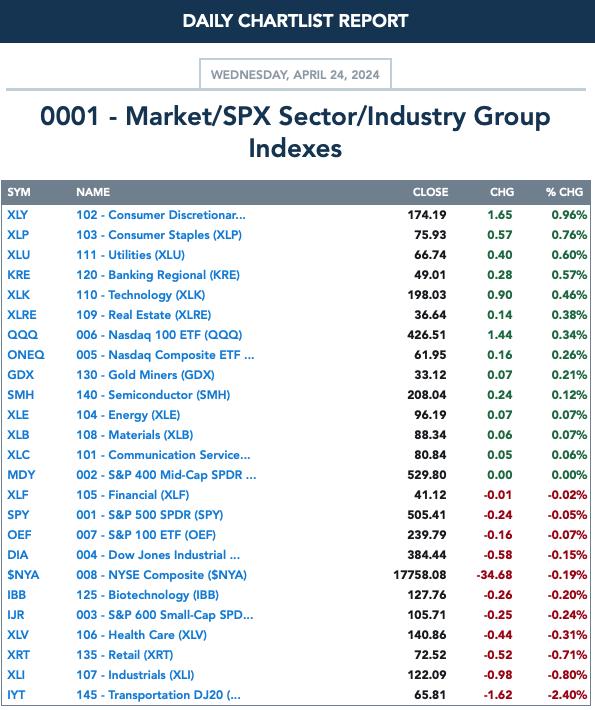Open 104 - Energy (XLE) link
Image resolution: width=595 pixels, height=710 pixels.
coord(128,415)
